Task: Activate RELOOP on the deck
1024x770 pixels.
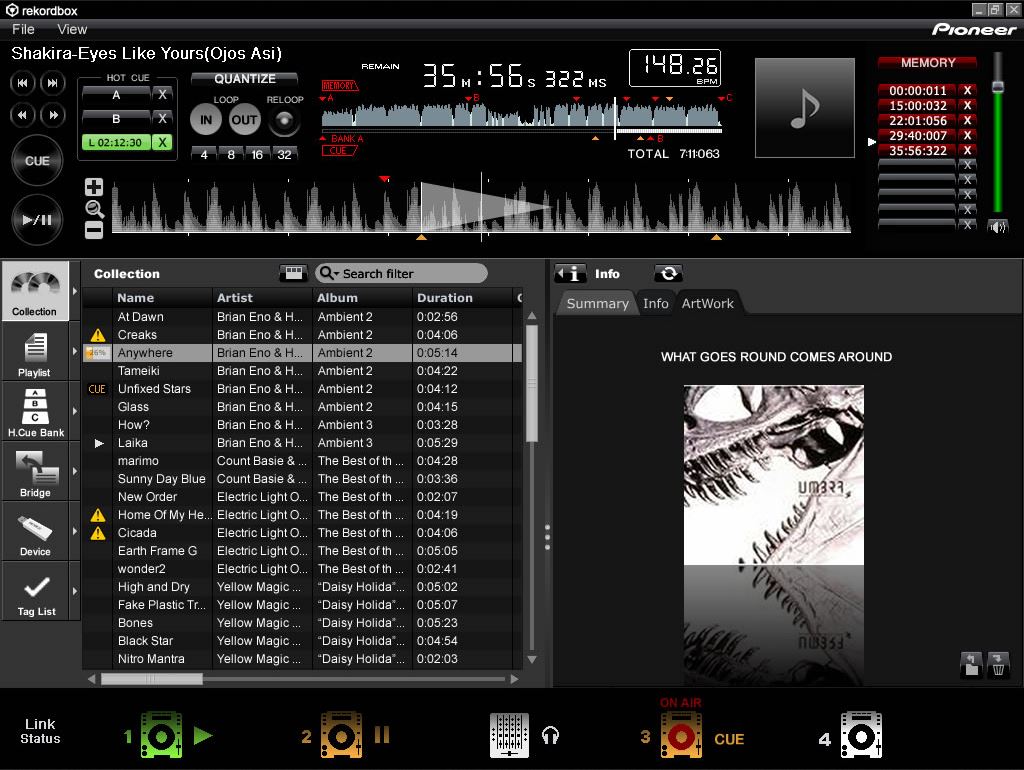Action: (283, 118)
